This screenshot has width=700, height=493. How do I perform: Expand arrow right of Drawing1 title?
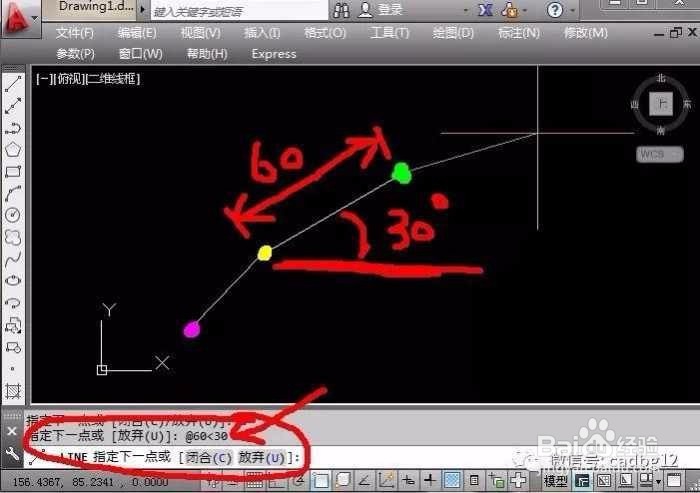click(x=143, y=9)
